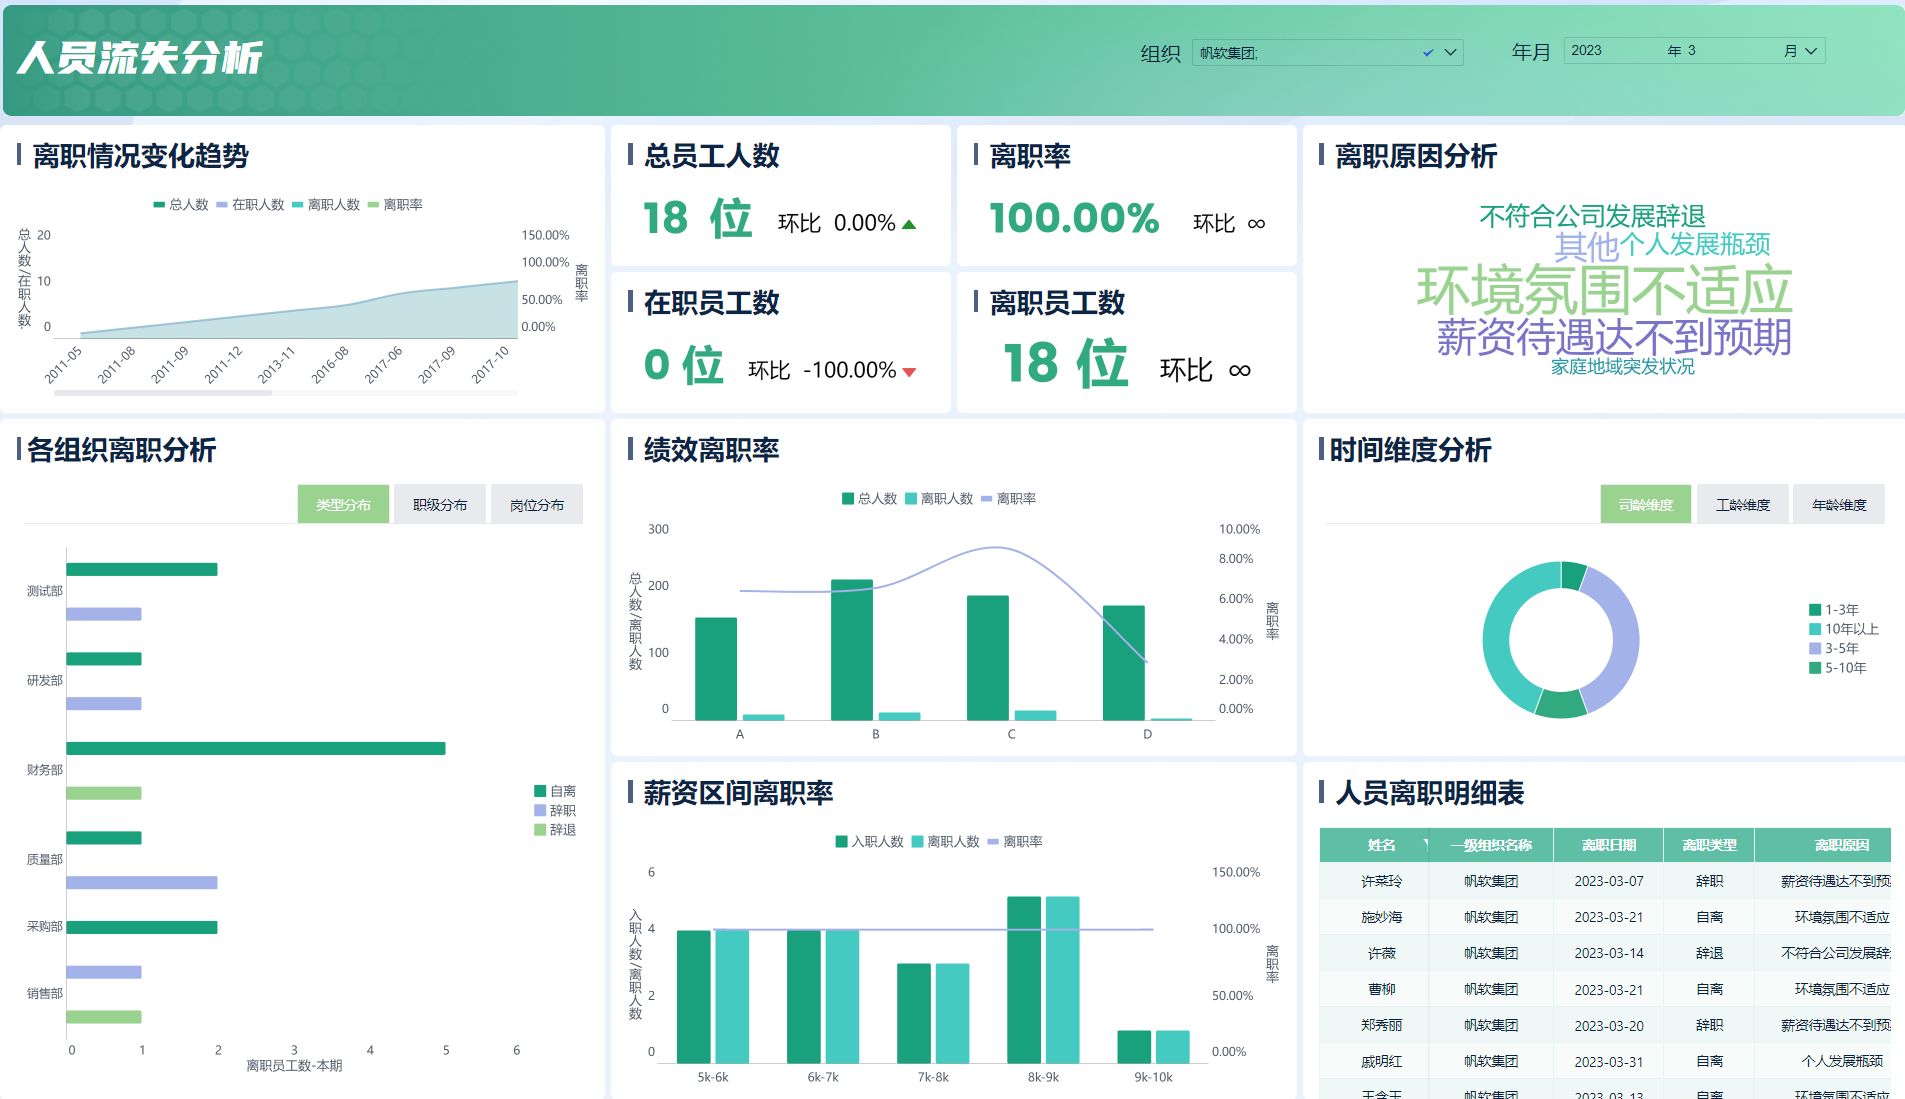Toggle 5-10年 legend in donut chart
1905x1099 pixels.
tap(1838, 668)
